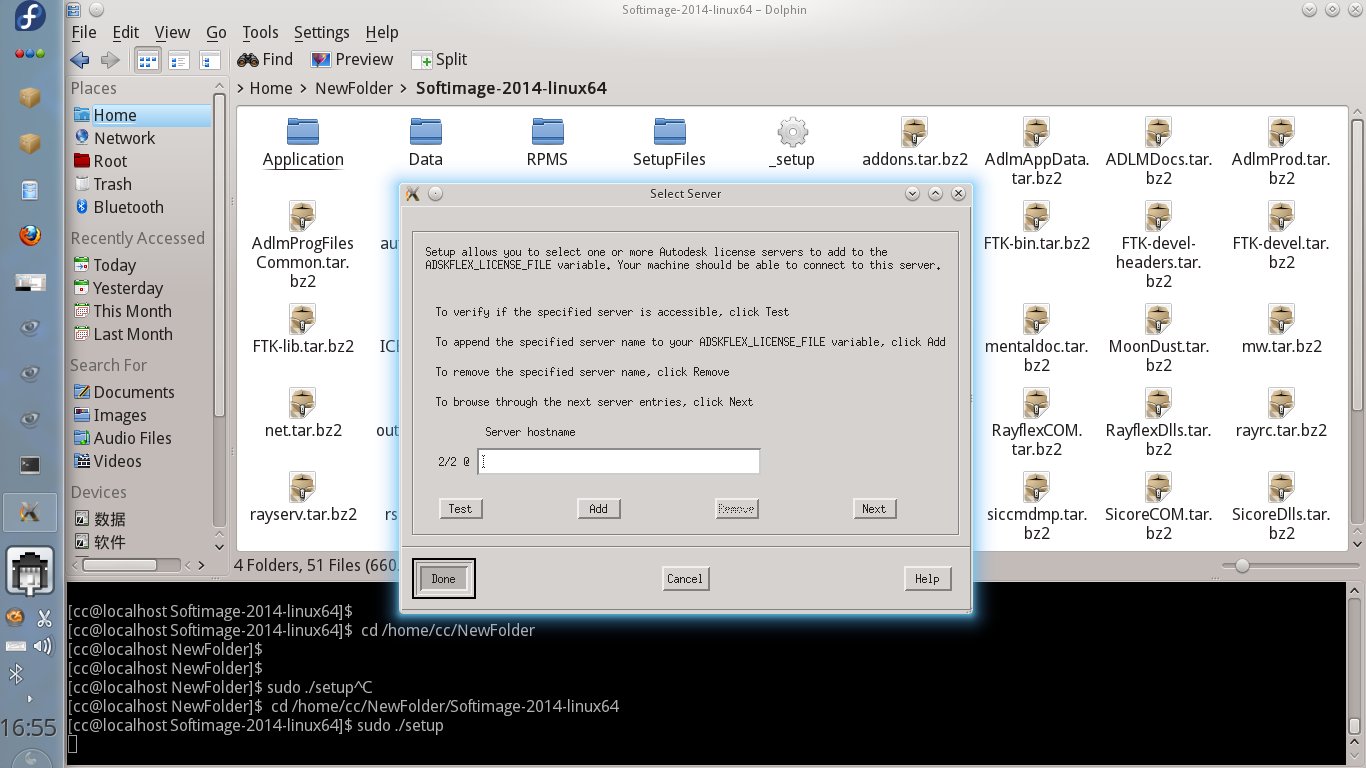Select the Data folder icon
This screenshot has height=768, width=1366.
[x=425, y=131]
